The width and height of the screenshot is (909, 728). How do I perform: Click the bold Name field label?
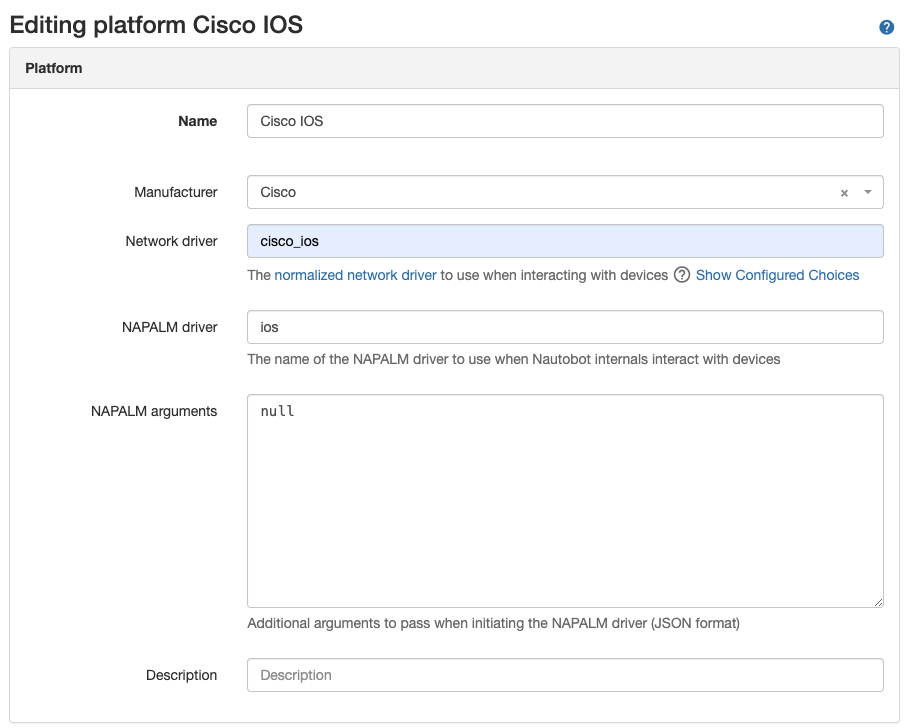197,121
